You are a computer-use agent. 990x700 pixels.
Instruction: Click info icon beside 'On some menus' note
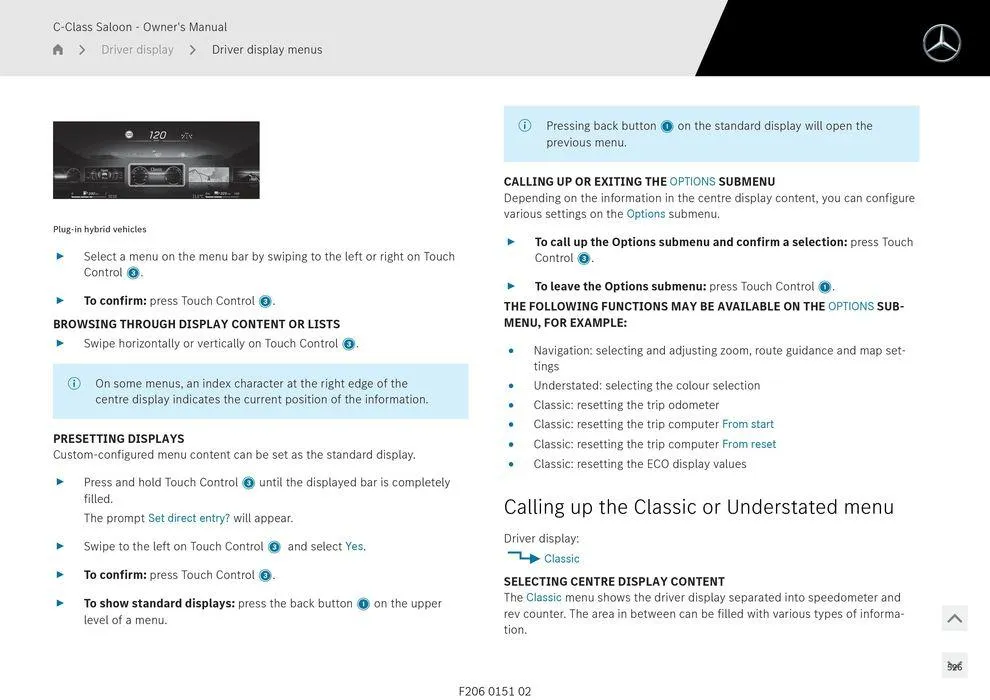click(74, 384)
